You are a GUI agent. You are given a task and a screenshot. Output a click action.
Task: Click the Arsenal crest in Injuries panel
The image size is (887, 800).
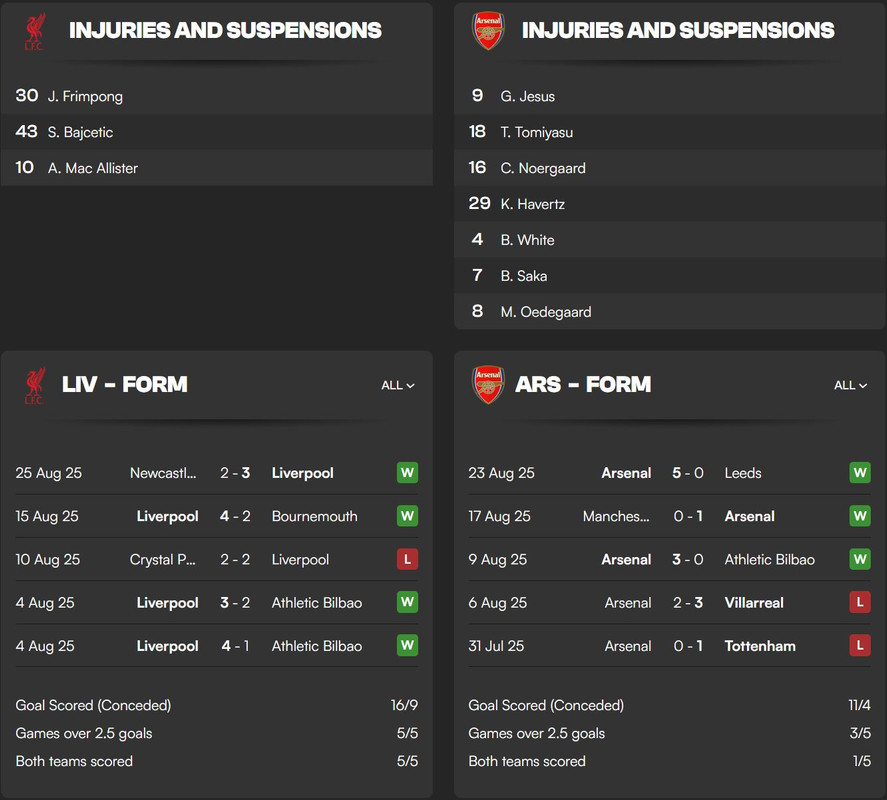[488, 31]
